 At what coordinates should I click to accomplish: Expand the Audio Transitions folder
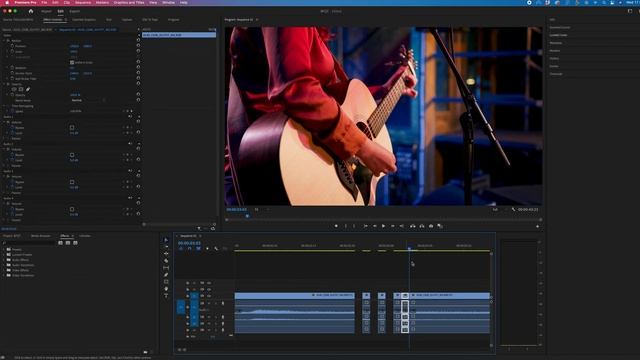click(x=4, y=265)
